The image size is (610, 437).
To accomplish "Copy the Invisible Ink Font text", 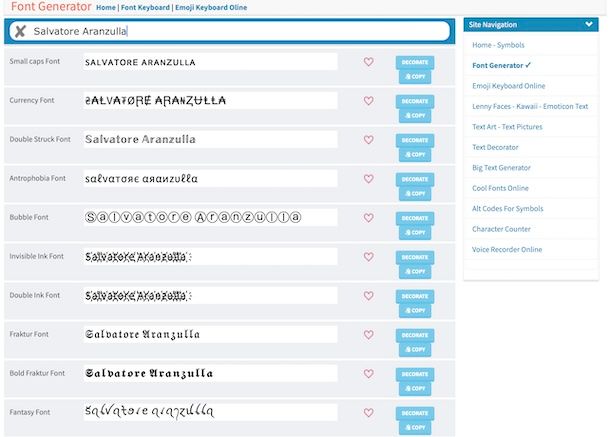I will coord(415,271).
